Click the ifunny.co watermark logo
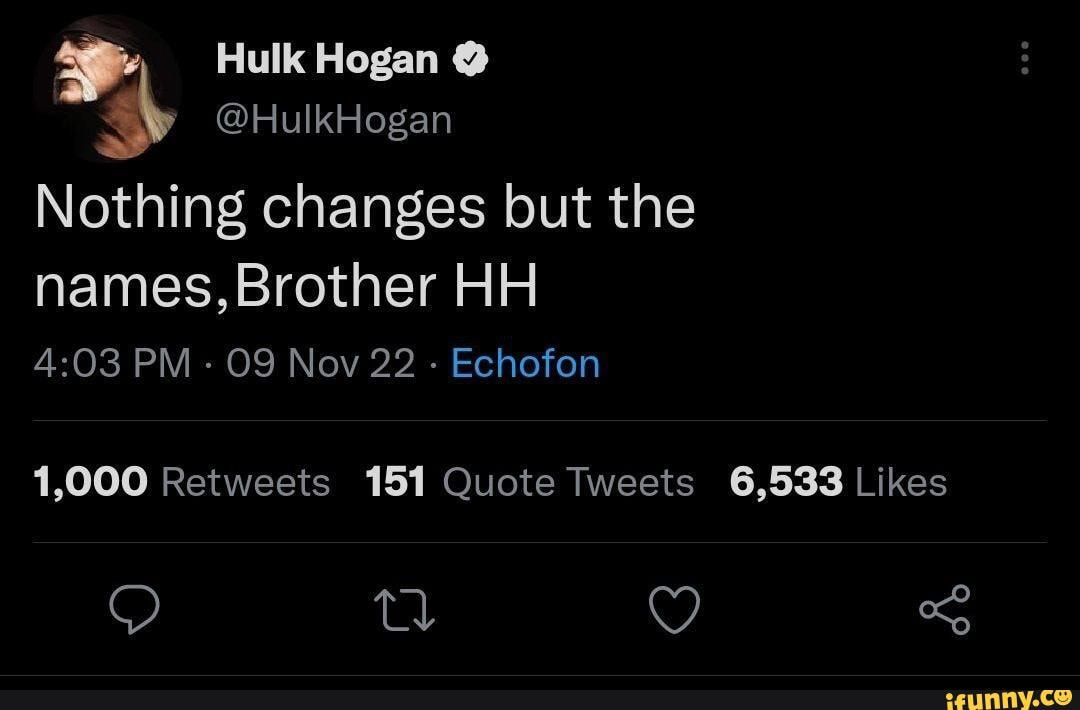 point(1005,697)
